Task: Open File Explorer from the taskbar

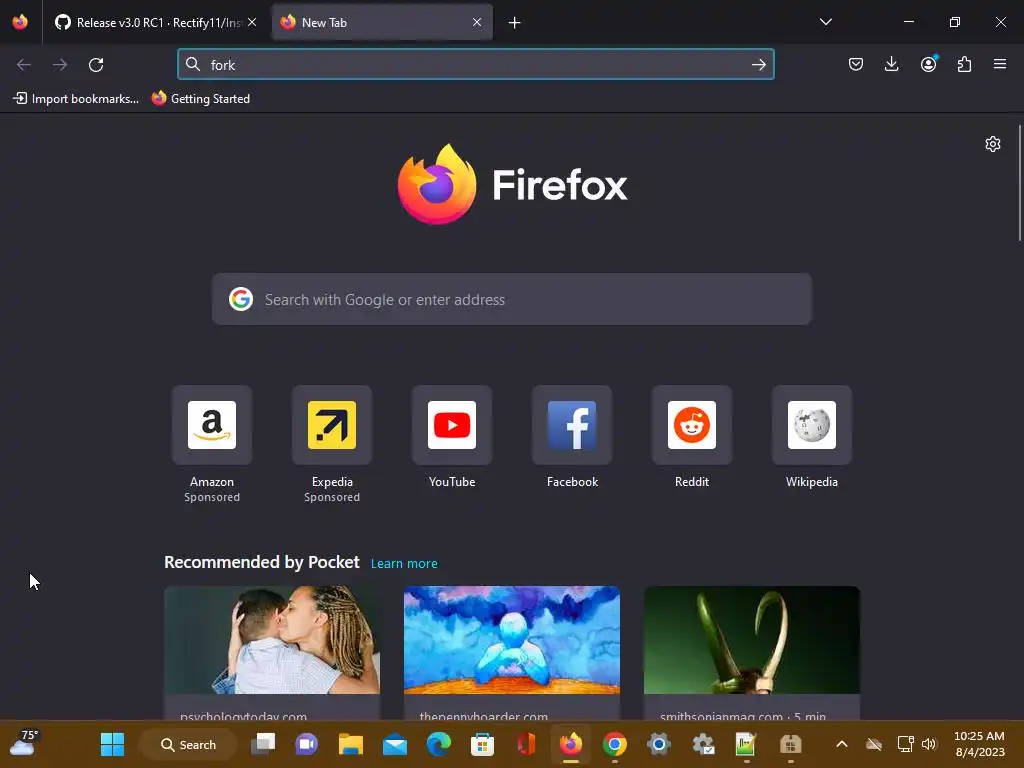Action: click(351, 744)
